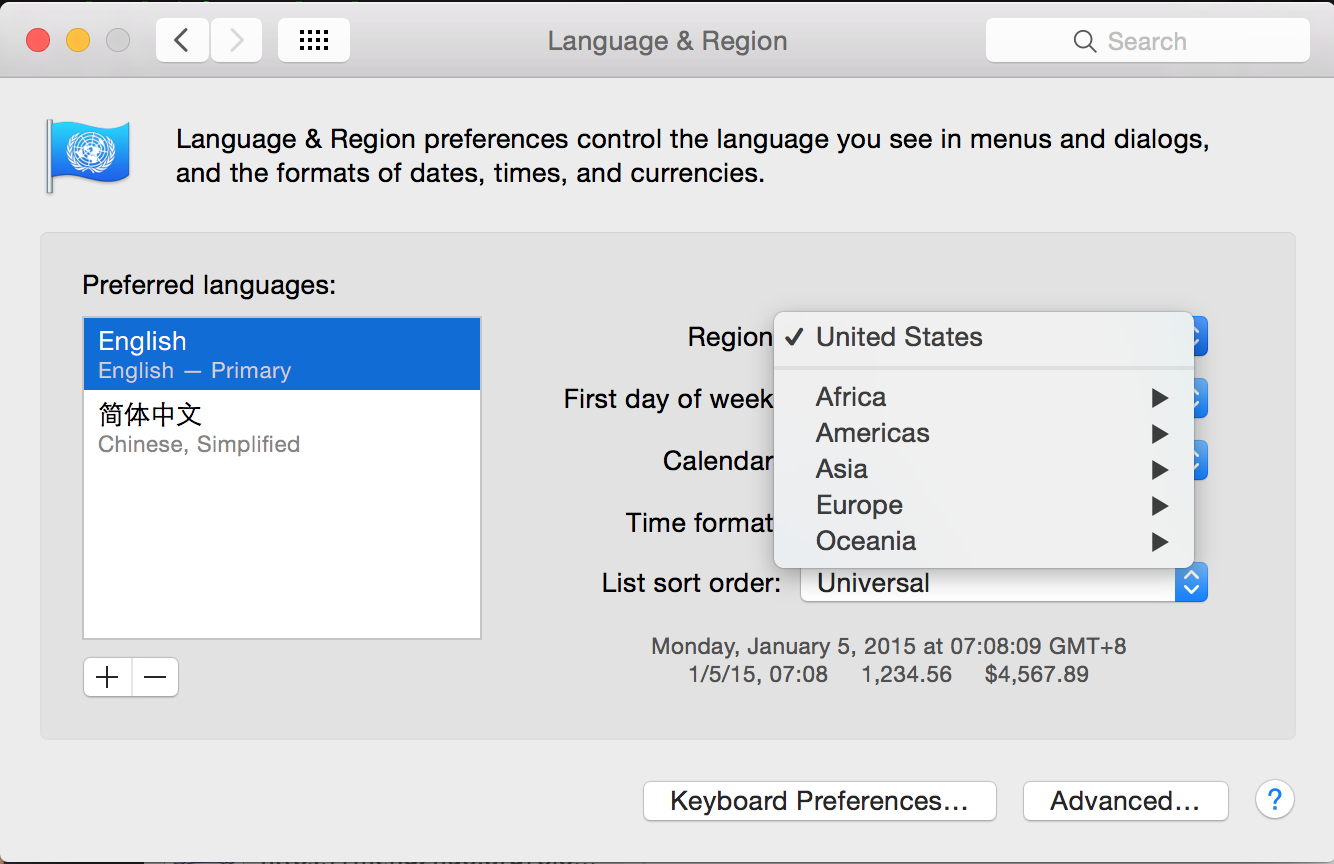Click Keyboard Preferences button
1334x864 pixels.
(819, 801)
